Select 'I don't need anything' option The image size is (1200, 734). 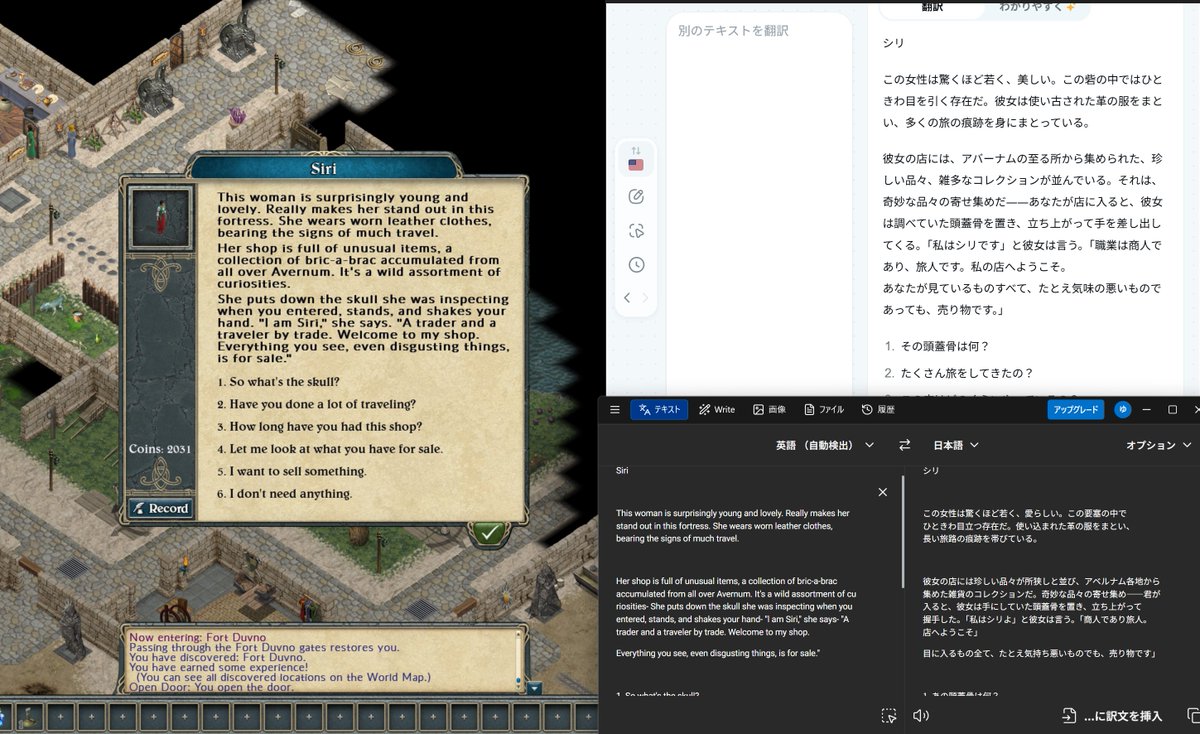pos(284,494)
